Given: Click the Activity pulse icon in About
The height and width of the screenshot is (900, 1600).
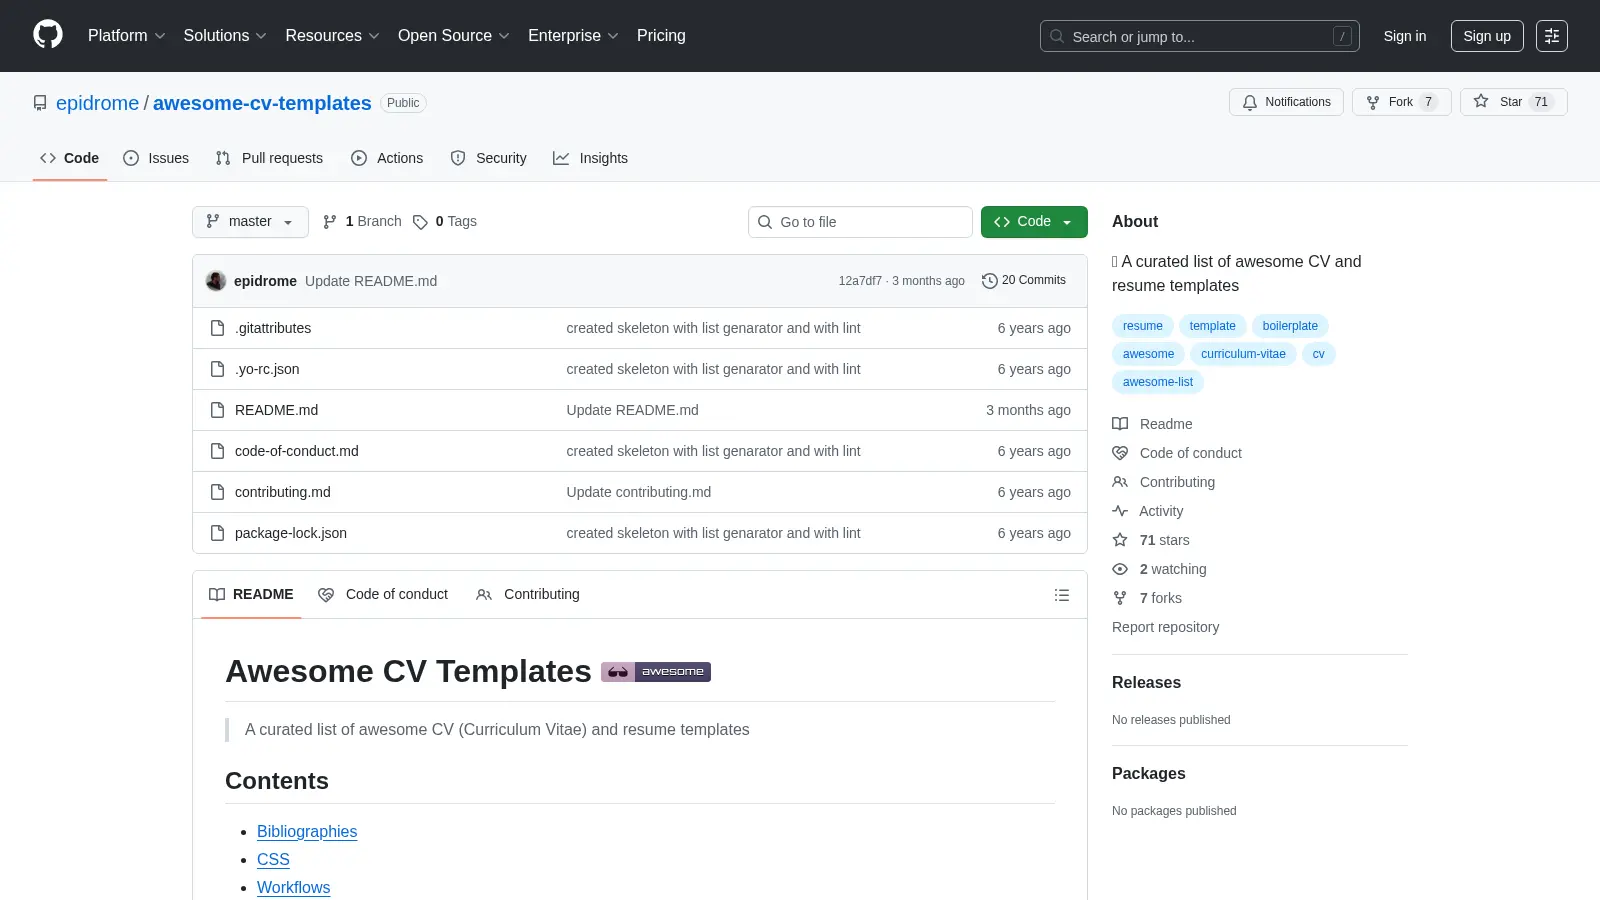Looking at the screenshot, I should (x=1120, y=511).
